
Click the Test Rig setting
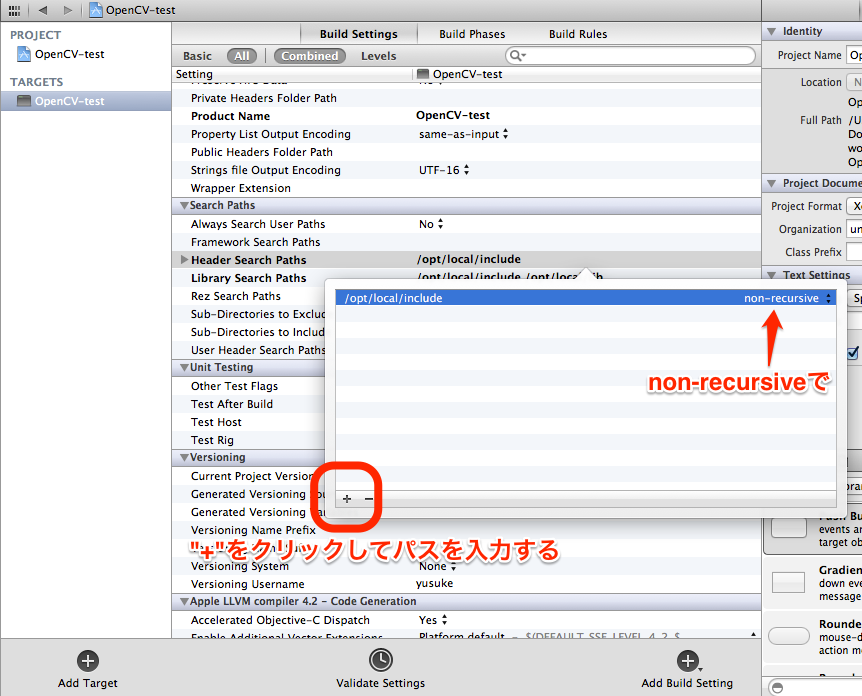[212, 440]
